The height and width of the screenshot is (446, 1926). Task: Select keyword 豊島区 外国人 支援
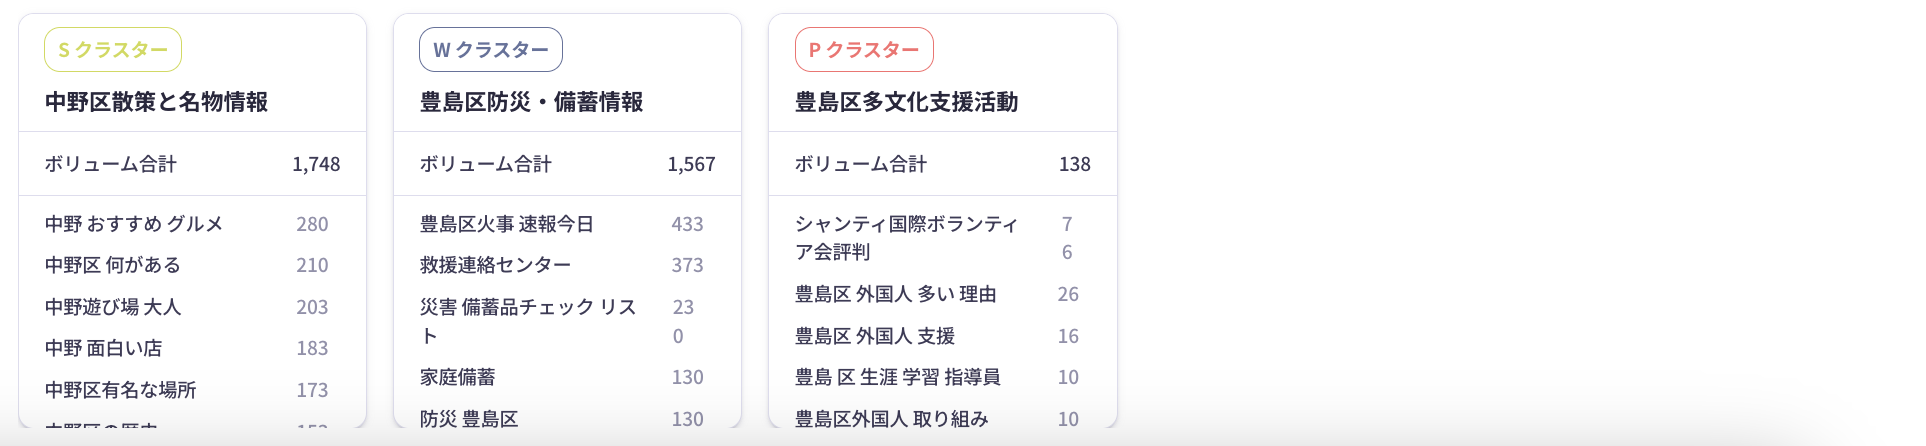[874, 336]
